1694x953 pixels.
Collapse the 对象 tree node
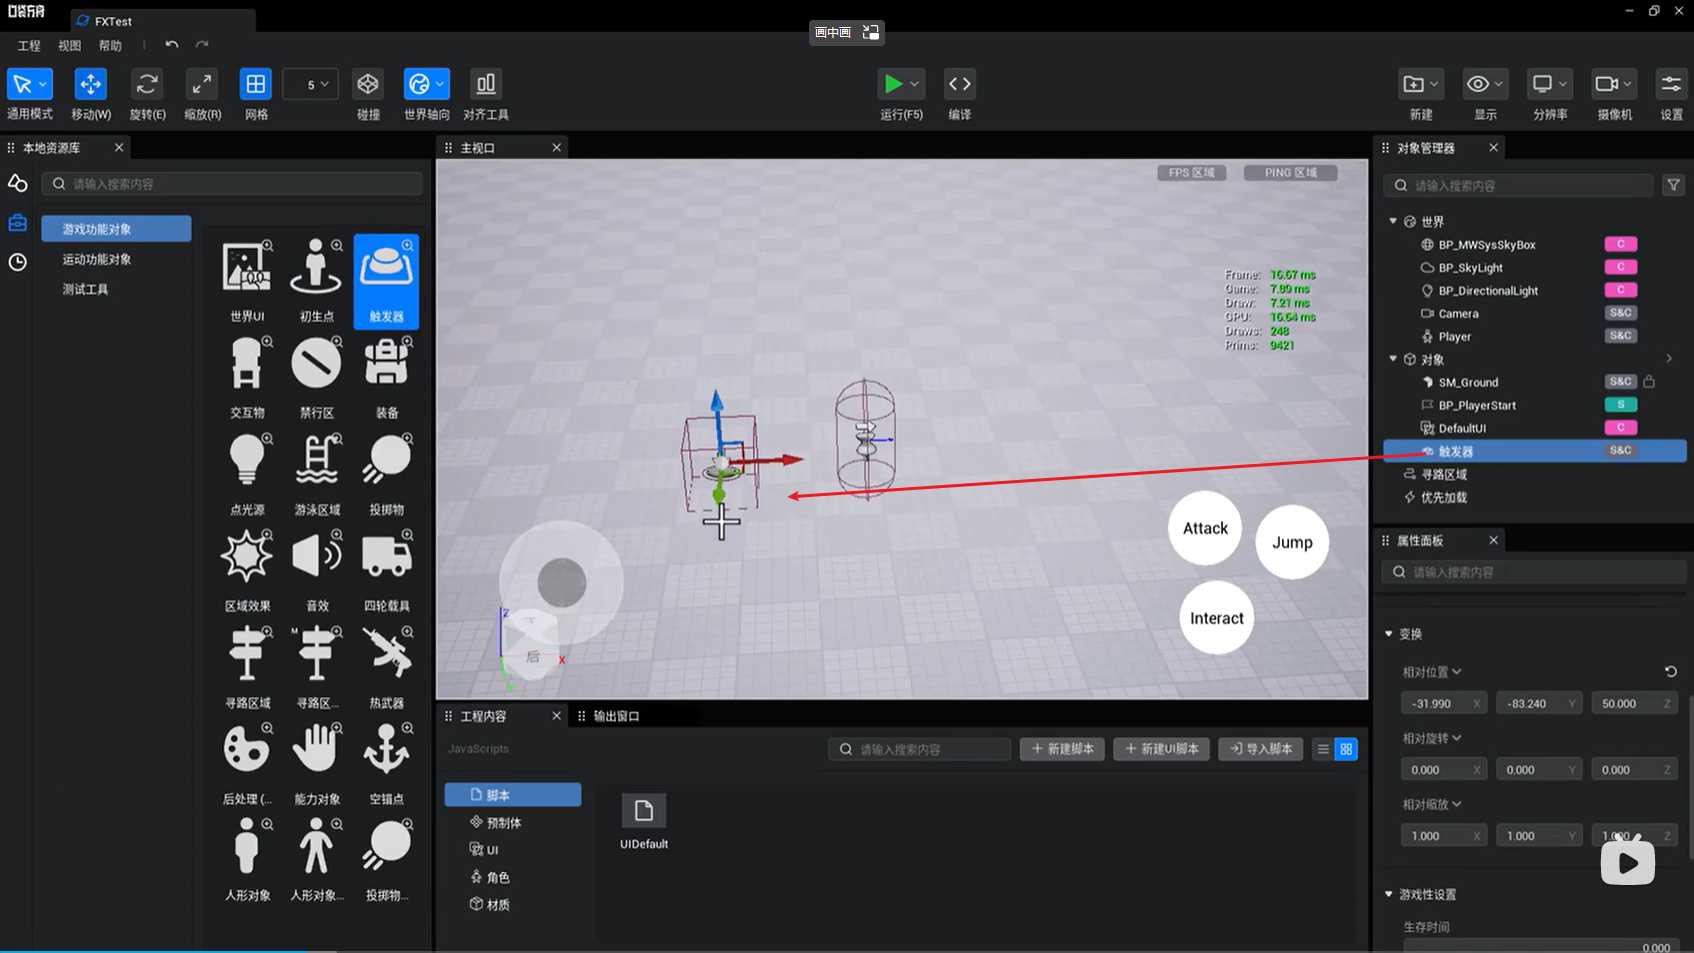(x=1393, y=359)
